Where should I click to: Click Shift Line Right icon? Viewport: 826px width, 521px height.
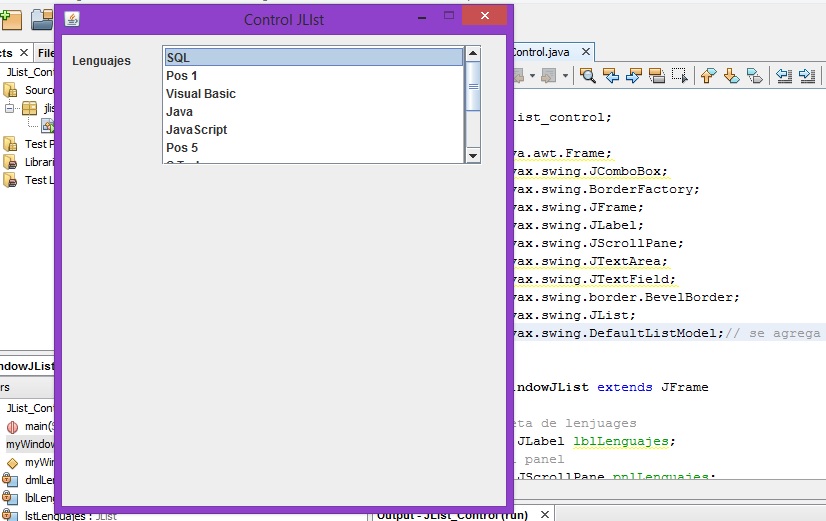(x=807, y=76)
